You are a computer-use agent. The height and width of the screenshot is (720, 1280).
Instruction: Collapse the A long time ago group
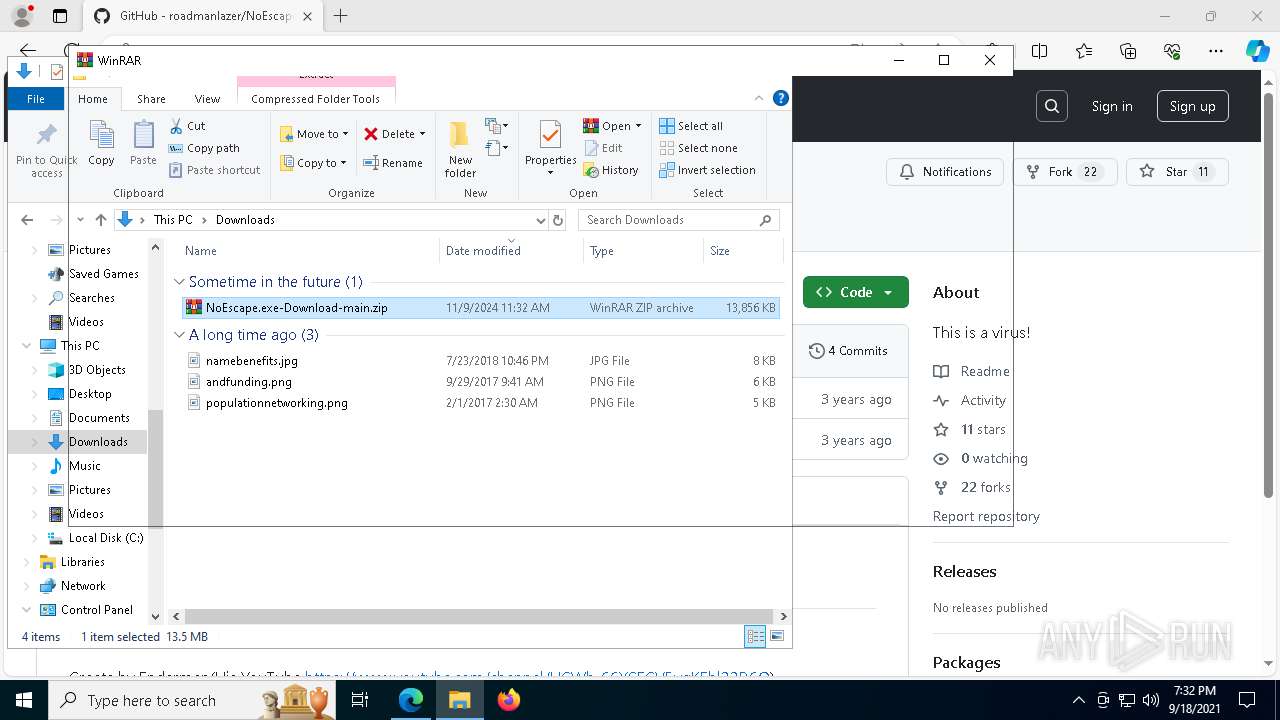click(180, 335)
